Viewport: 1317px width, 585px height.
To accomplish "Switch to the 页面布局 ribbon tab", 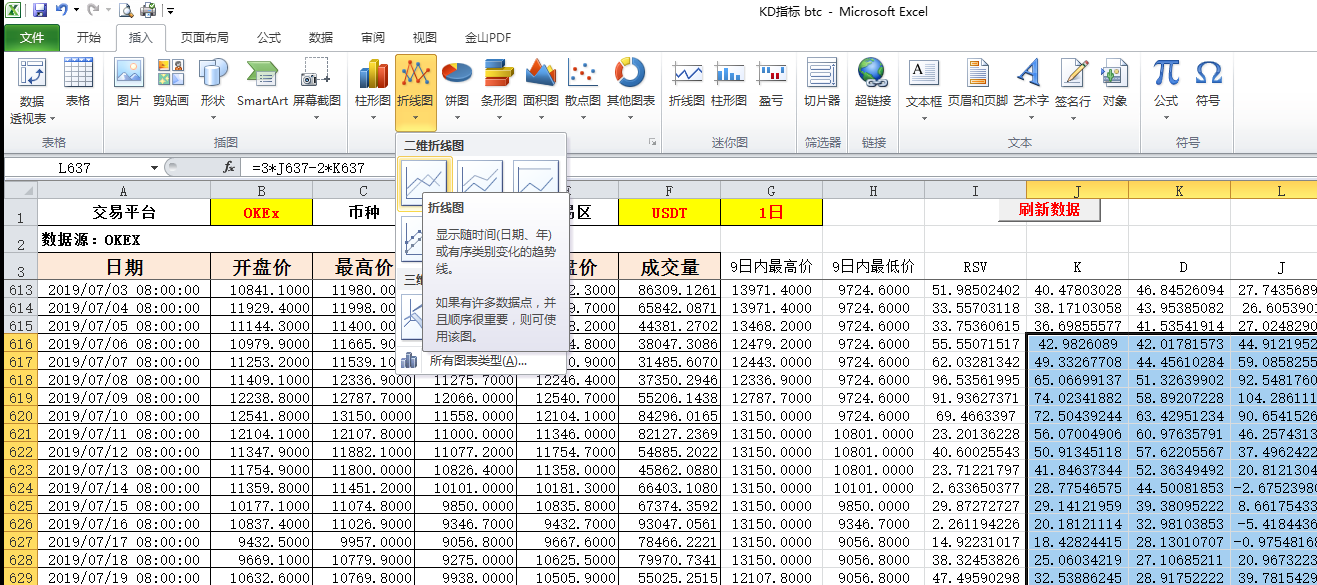I will [204, 38].
